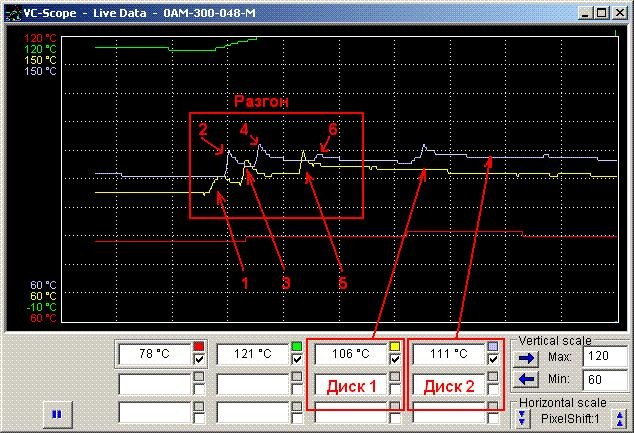
Task: Click the red '60 °C' lower axis label
Action: tap(43, 318)
